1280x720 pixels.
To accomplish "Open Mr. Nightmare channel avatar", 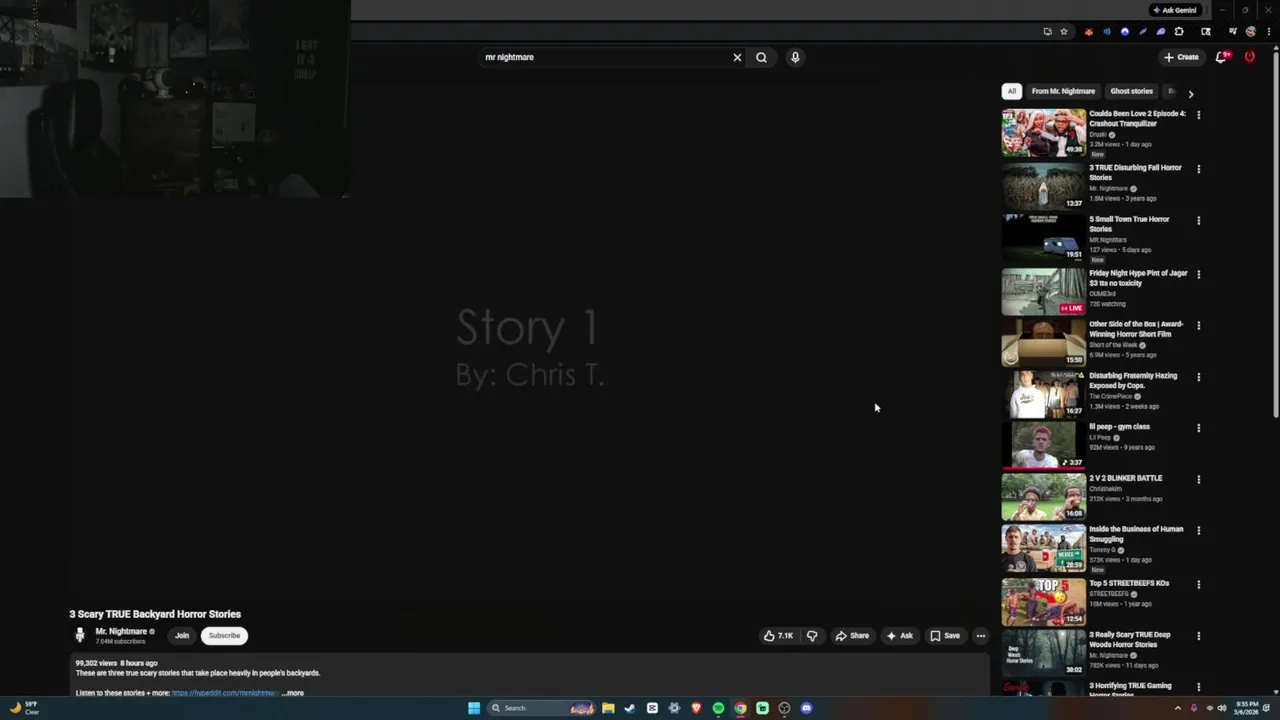I will click(80, 635).
